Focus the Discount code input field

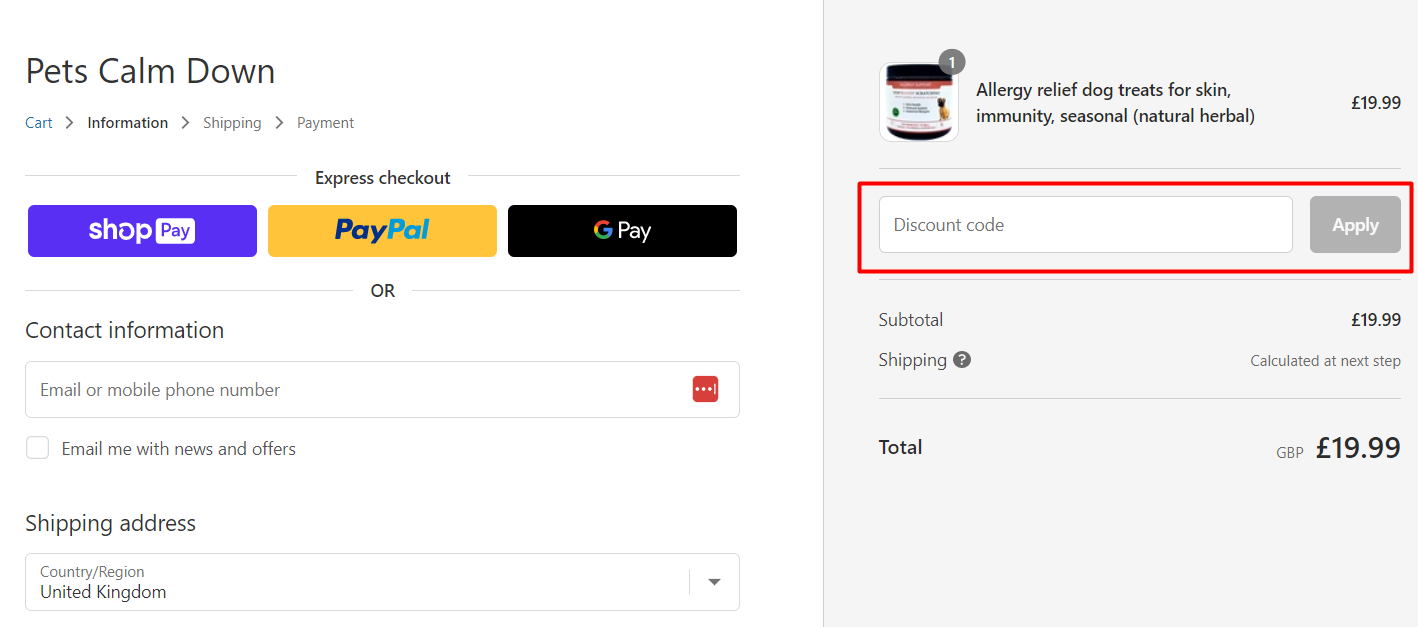coord(1084,224)
